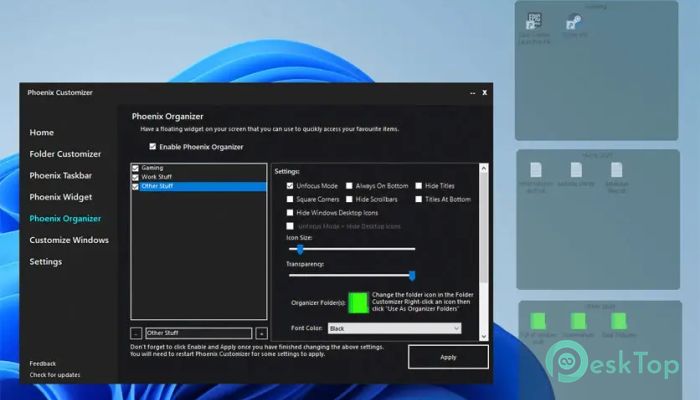Open rightmost green folder in Other Stuff widget
Screen dimensions: 700x400
click(619, 321)
